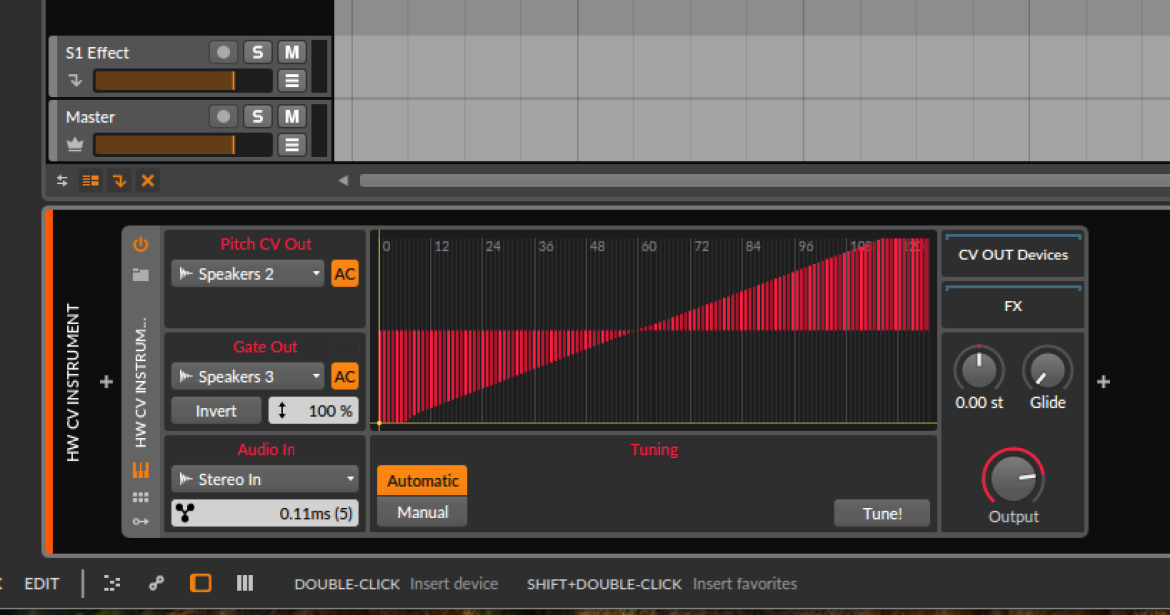Viewport: 1170px width, 615px height.
Task: Click the Tuning section label
Action: tap(654, 450)
